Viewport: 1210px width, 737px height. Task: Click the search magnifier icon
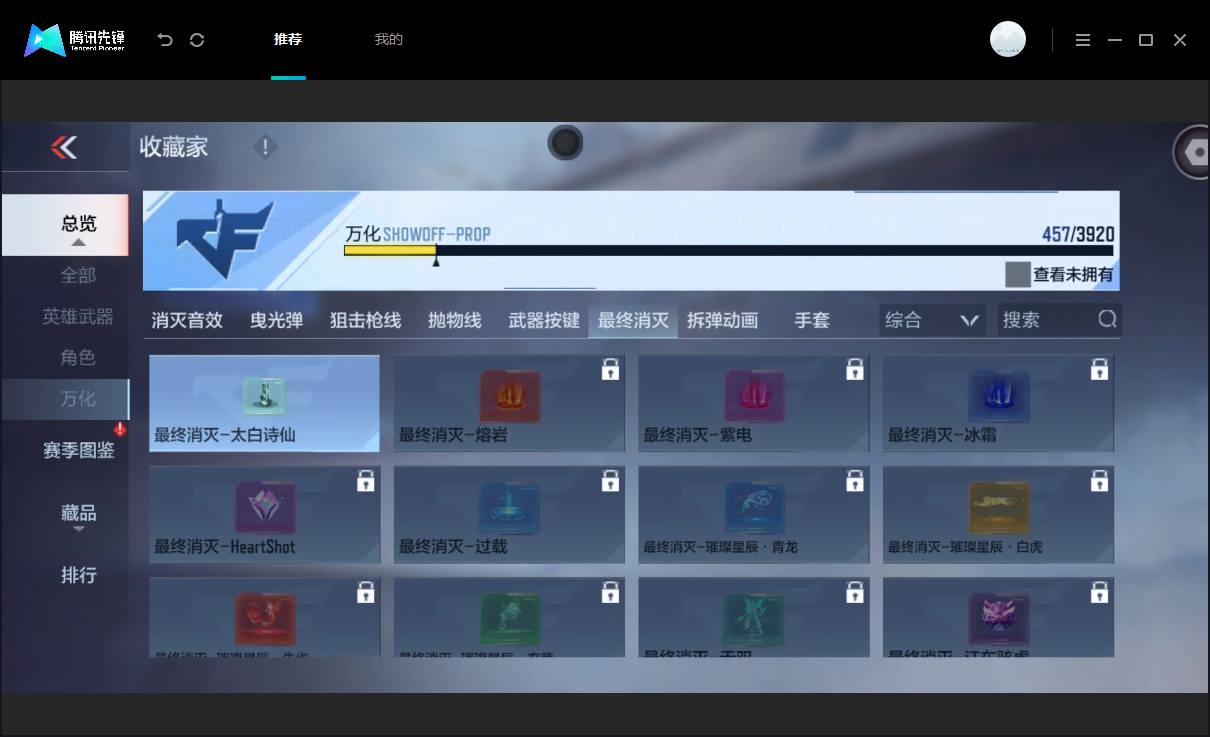(x=1107, y=319)
